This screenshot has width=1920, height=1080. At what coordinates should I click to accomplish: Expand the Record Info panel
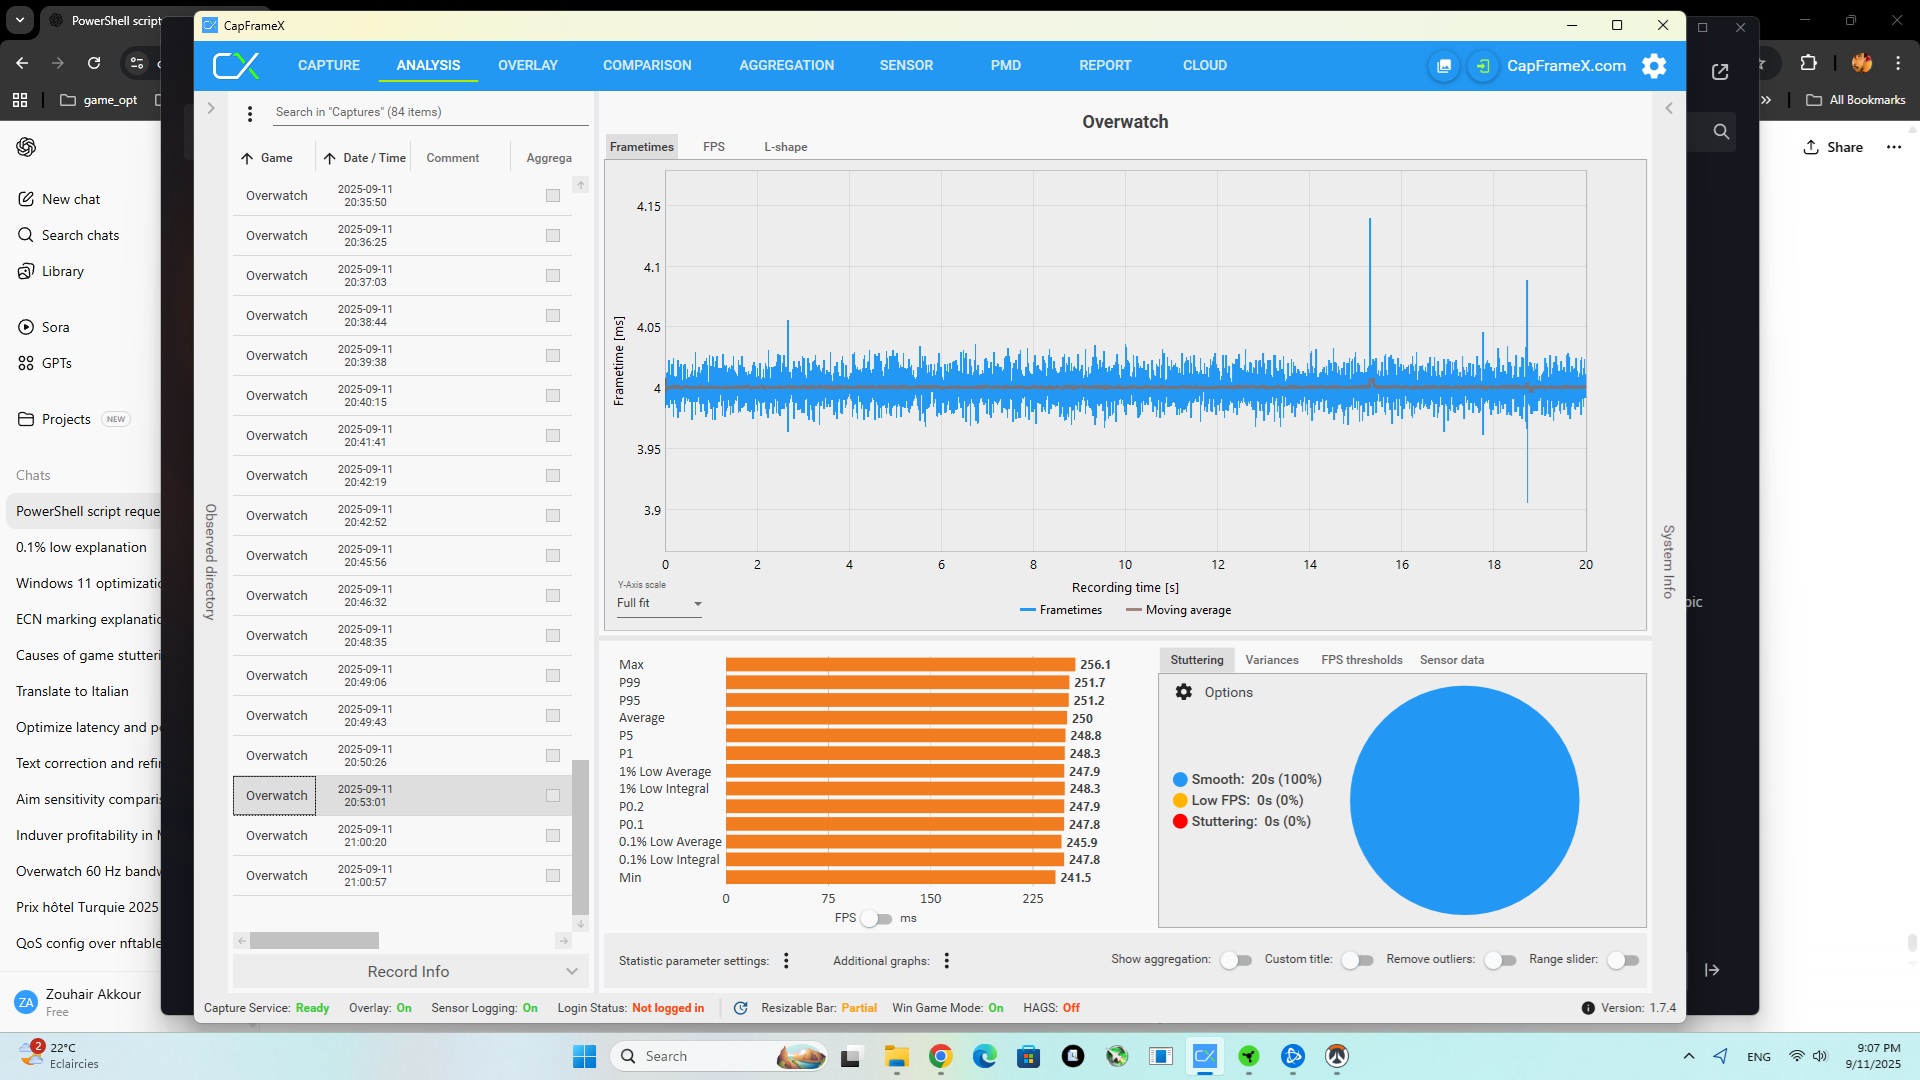tap(410, 971)
